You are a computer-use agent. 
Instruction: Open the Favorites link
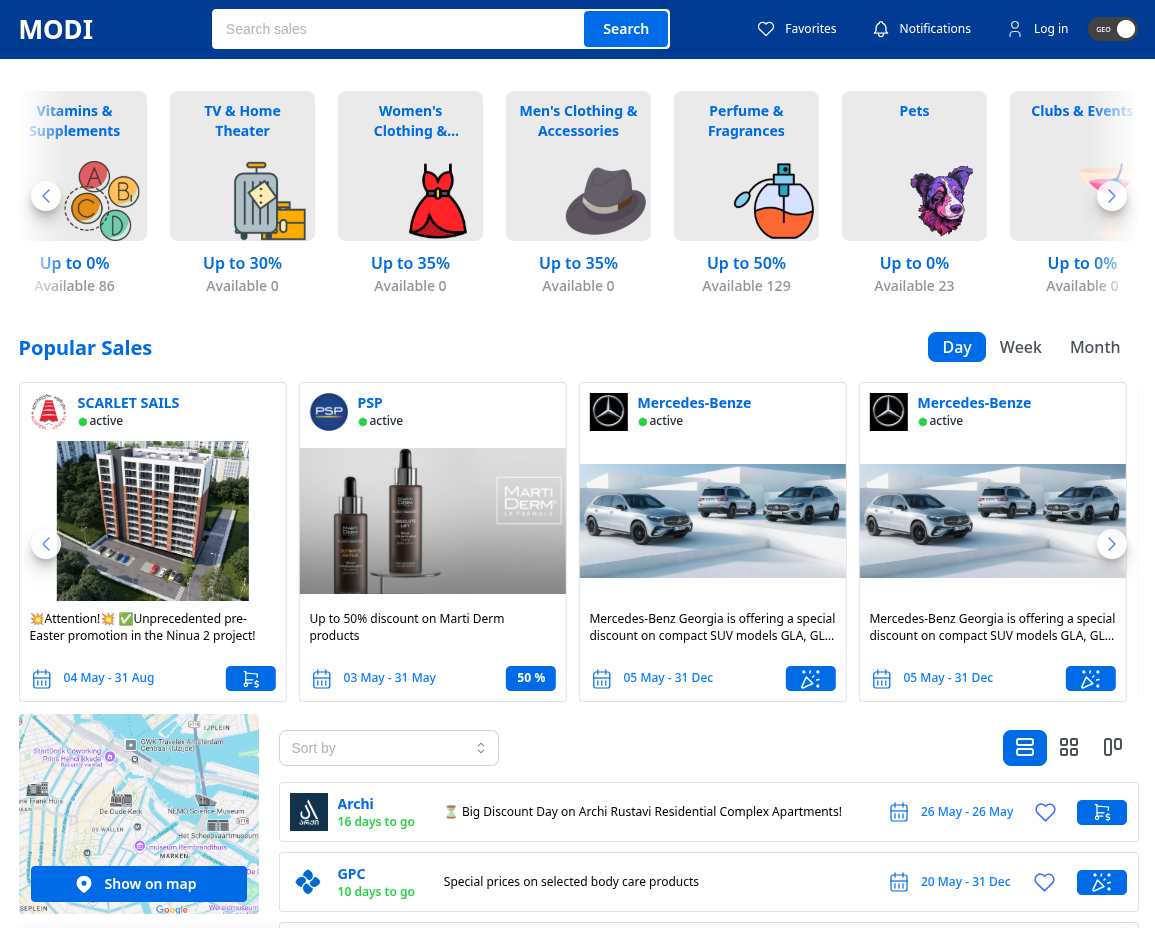coord(810,29)
